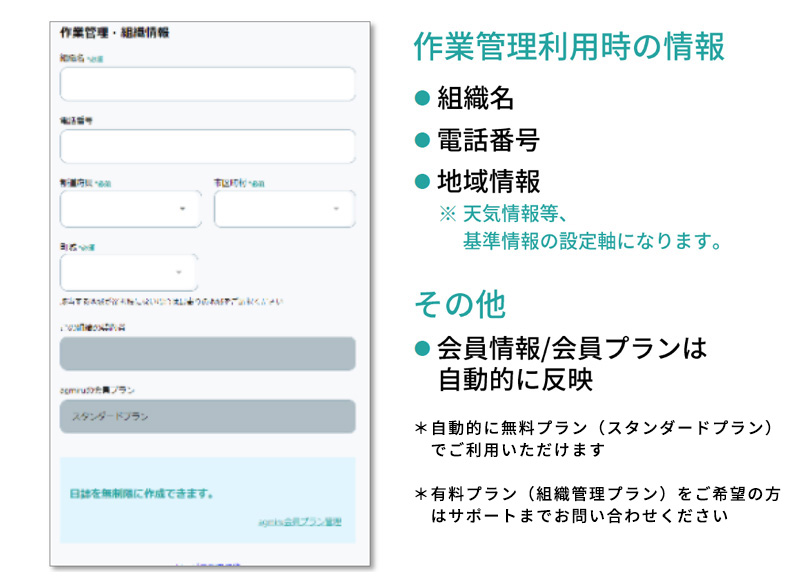Focus the 電話番号 text box in the form
Screen dimensions: 797x585
pyautogui.click(x=207, y=146)
